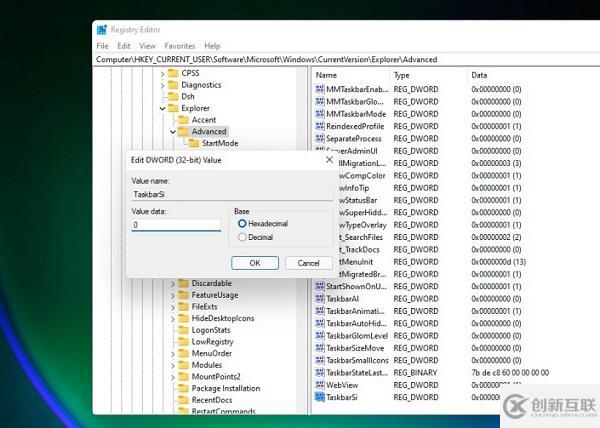The width and height of the screenshot is (600, 428).
Task: Expand the Diagnostics tree node
Action: (x=162, y=85)
